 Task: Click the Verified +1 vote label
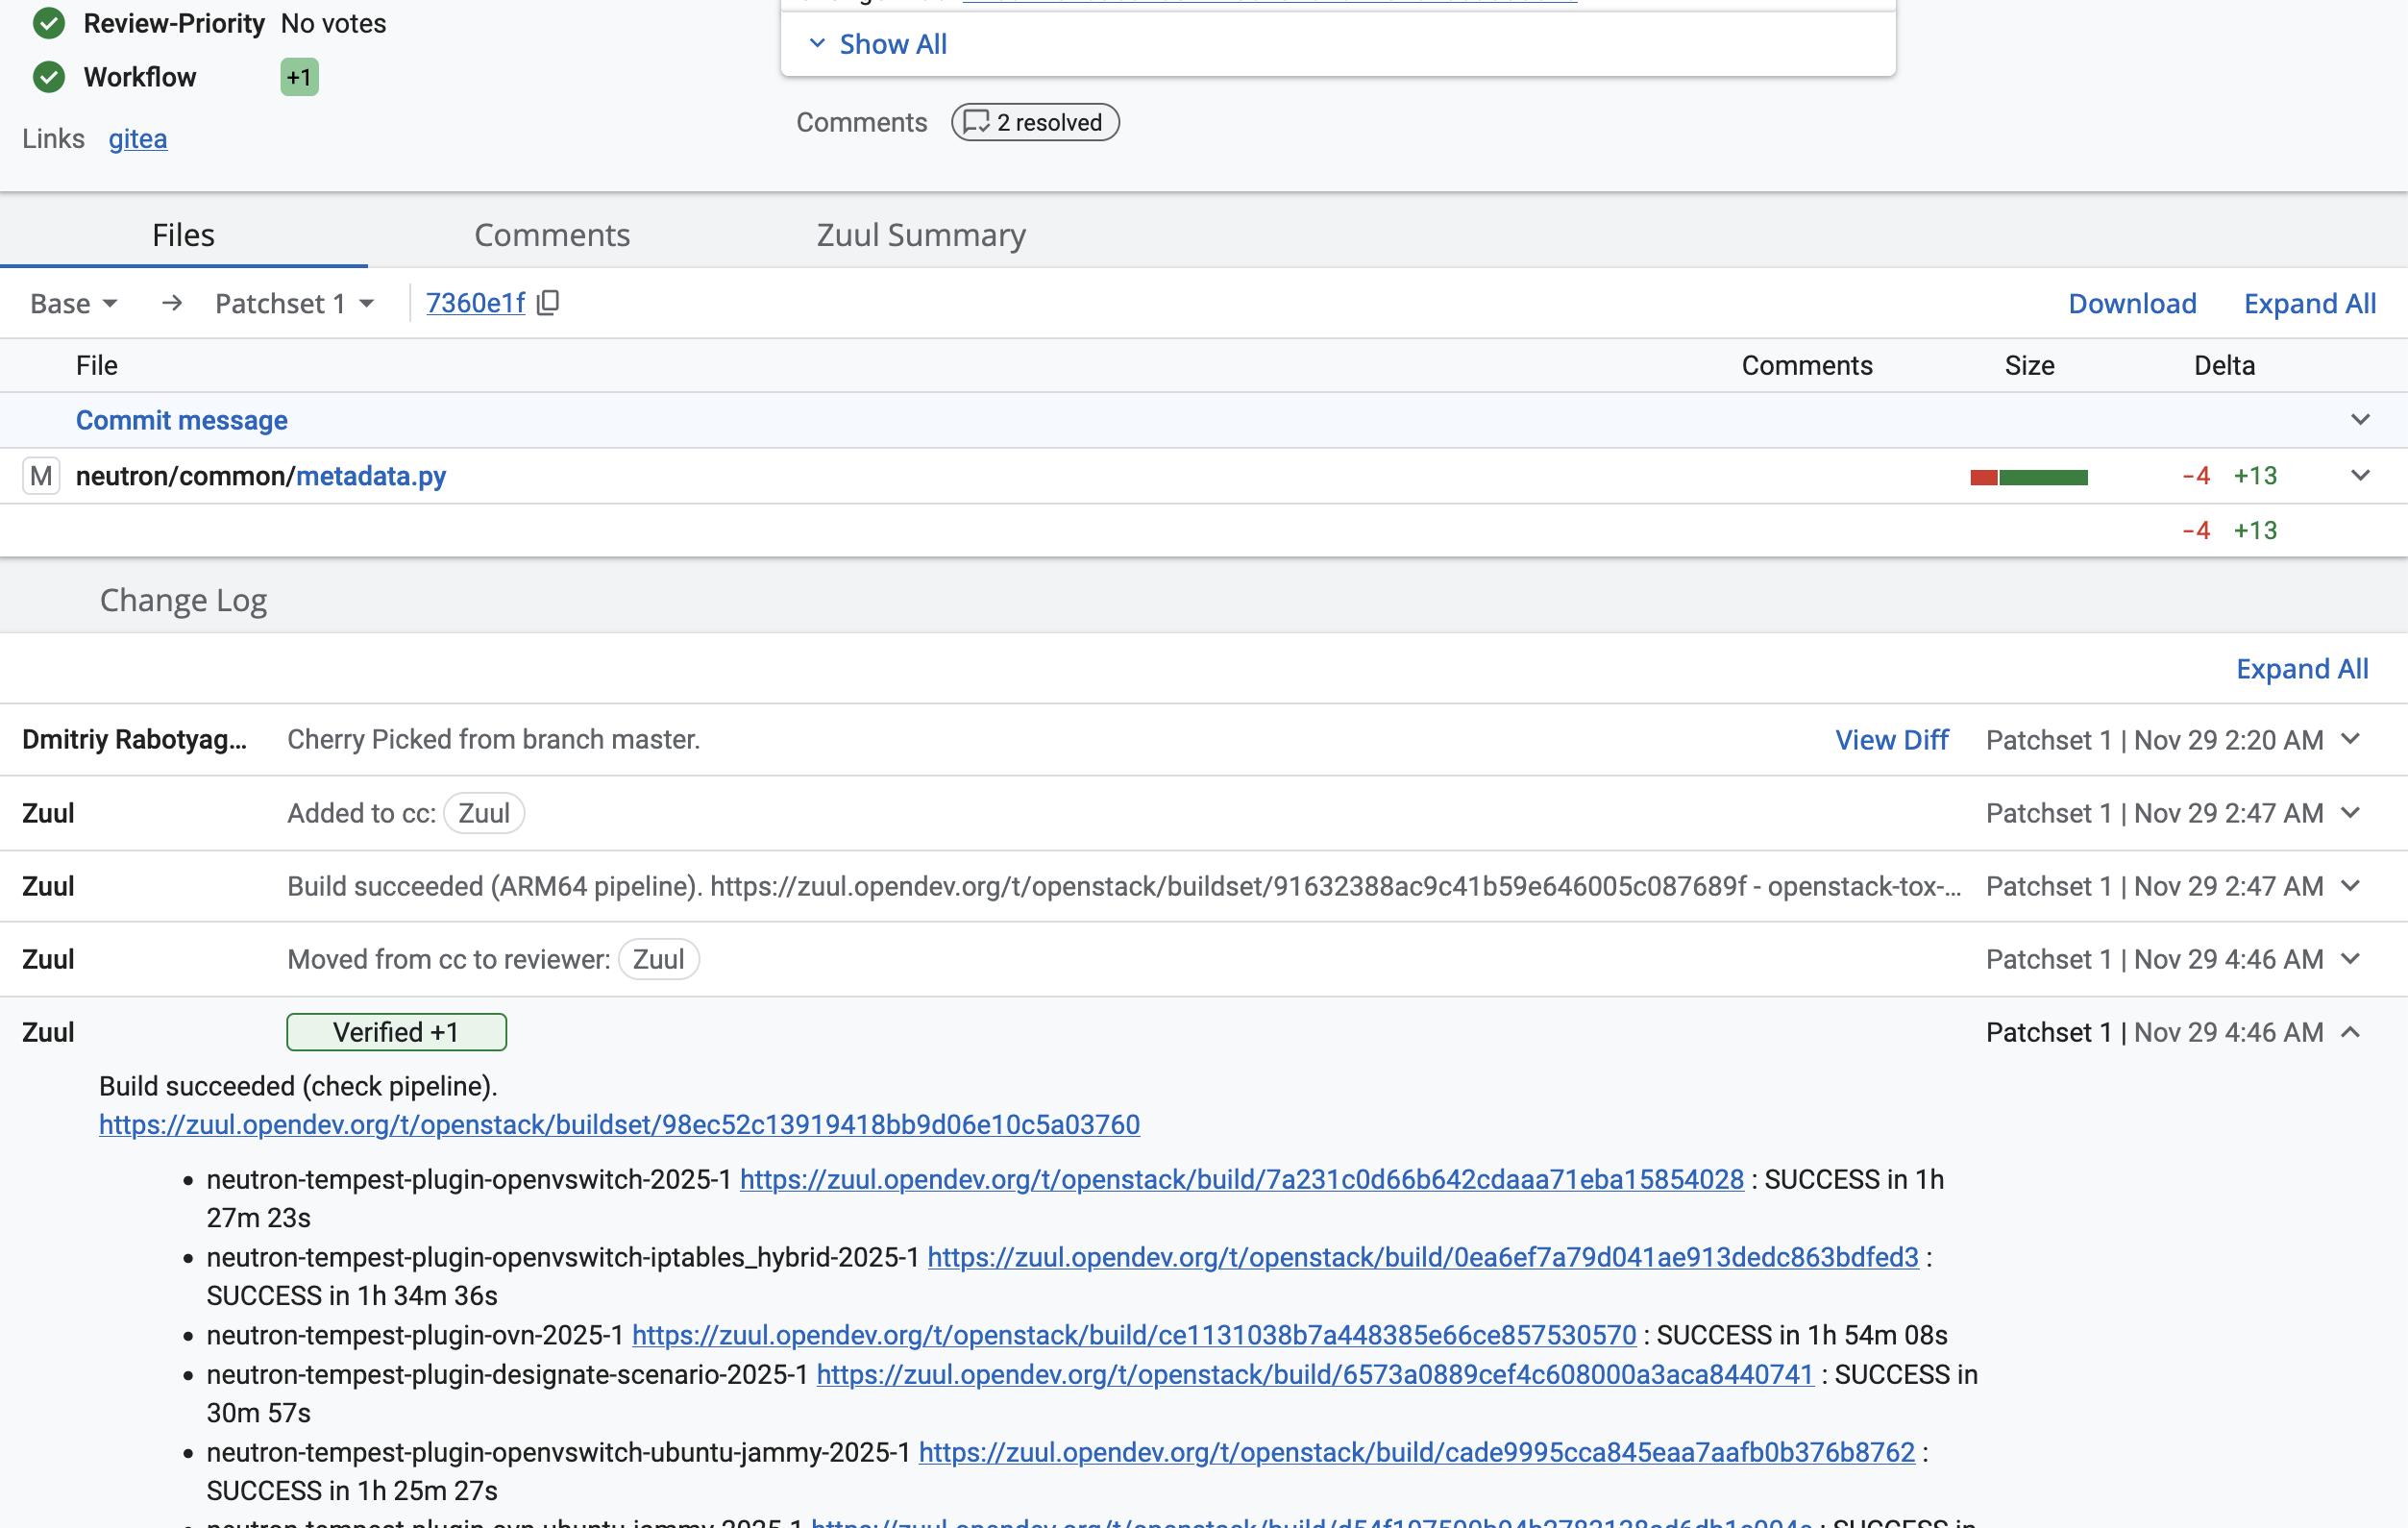396,1032
